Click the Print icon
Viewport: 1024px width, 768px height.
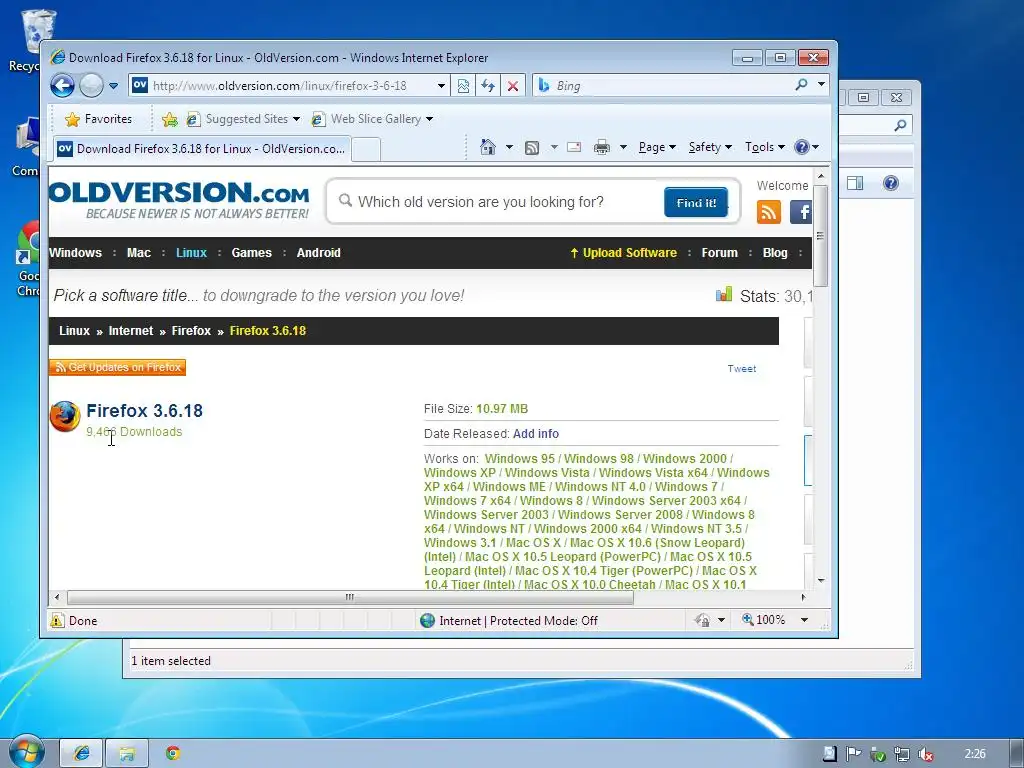601,148
